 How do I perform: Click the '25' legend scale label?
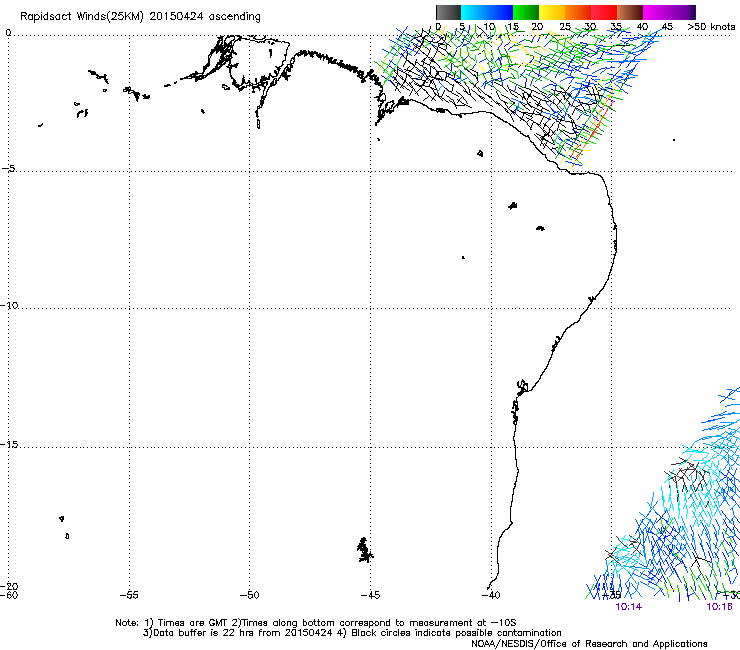click(565, 26)
